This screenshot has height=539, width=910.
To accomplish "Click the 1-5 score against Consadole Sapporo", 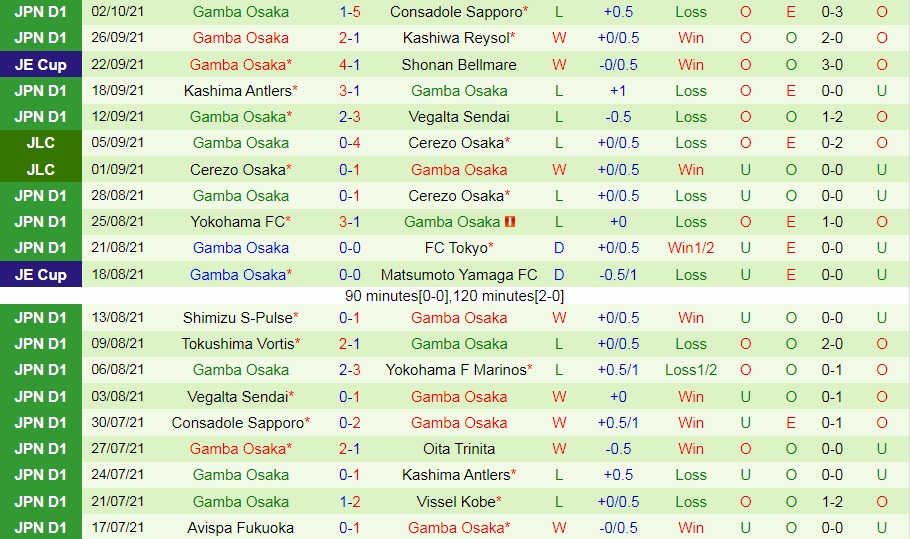I will coord(349,12).
